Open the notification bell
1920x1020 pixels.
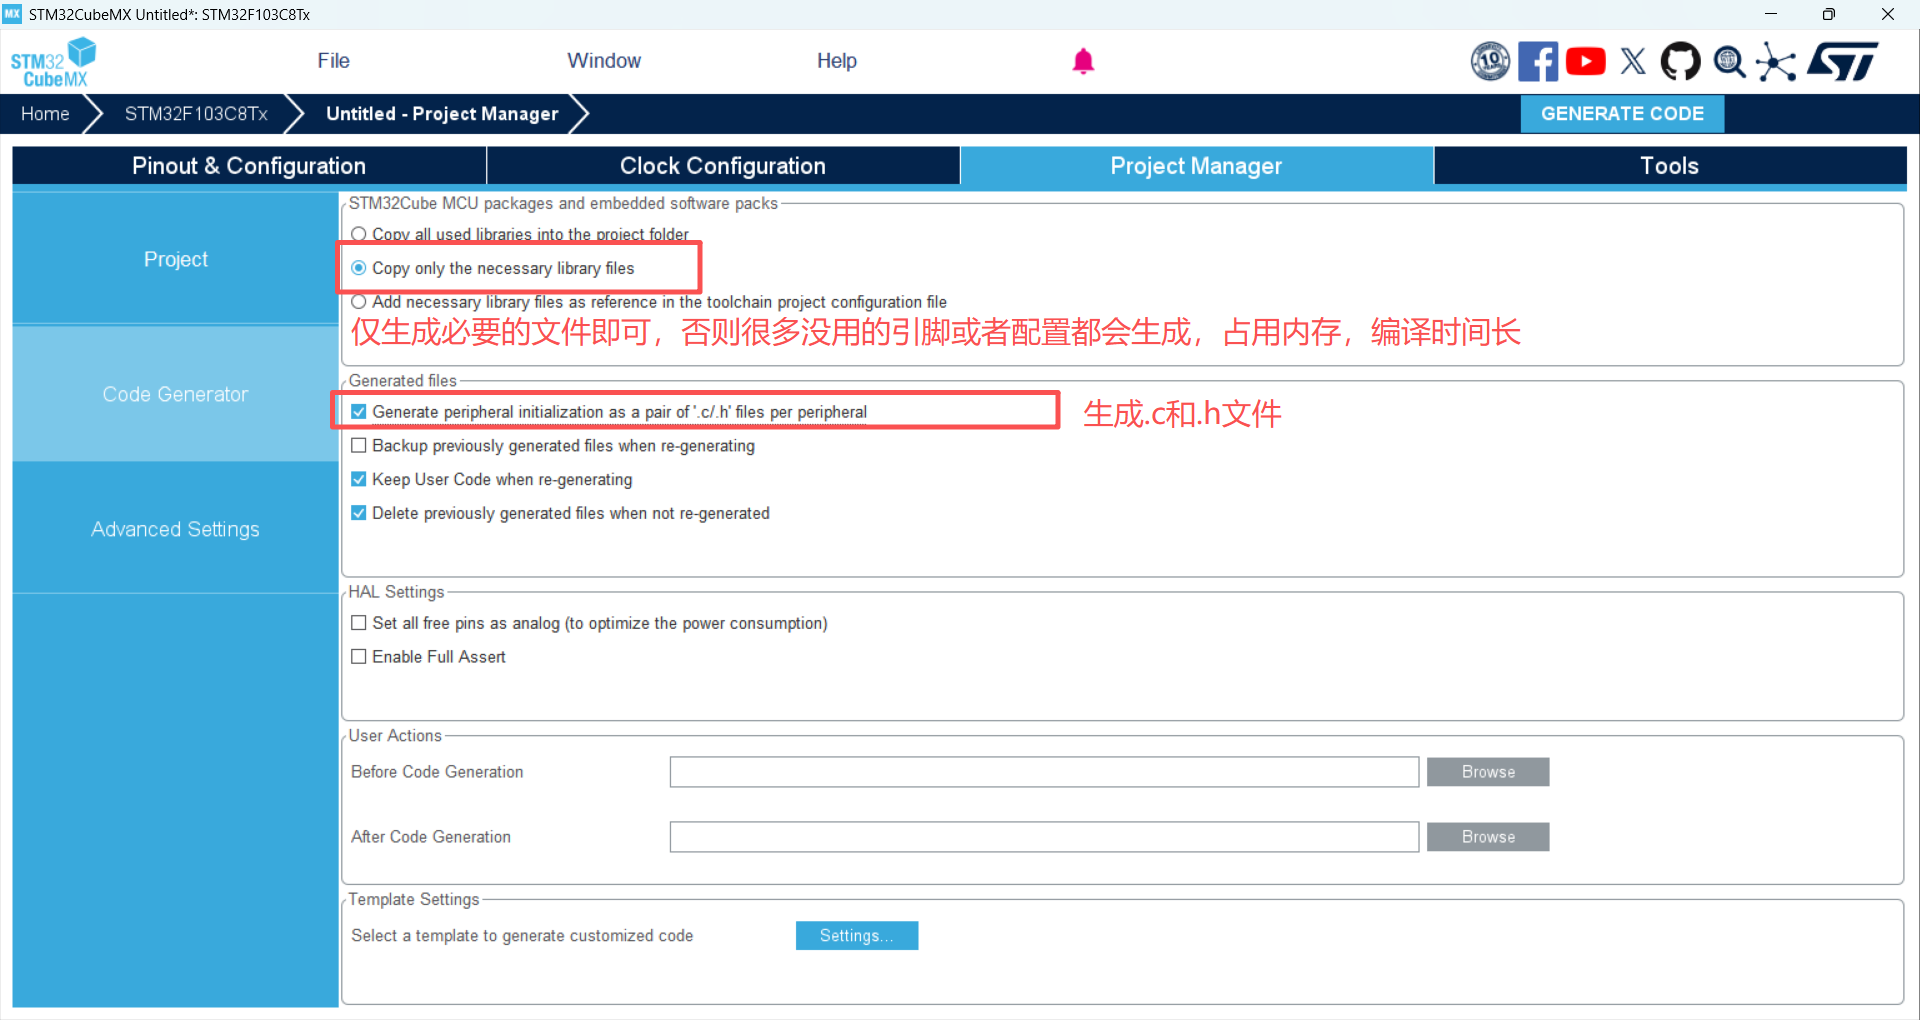click(1083, 61)
